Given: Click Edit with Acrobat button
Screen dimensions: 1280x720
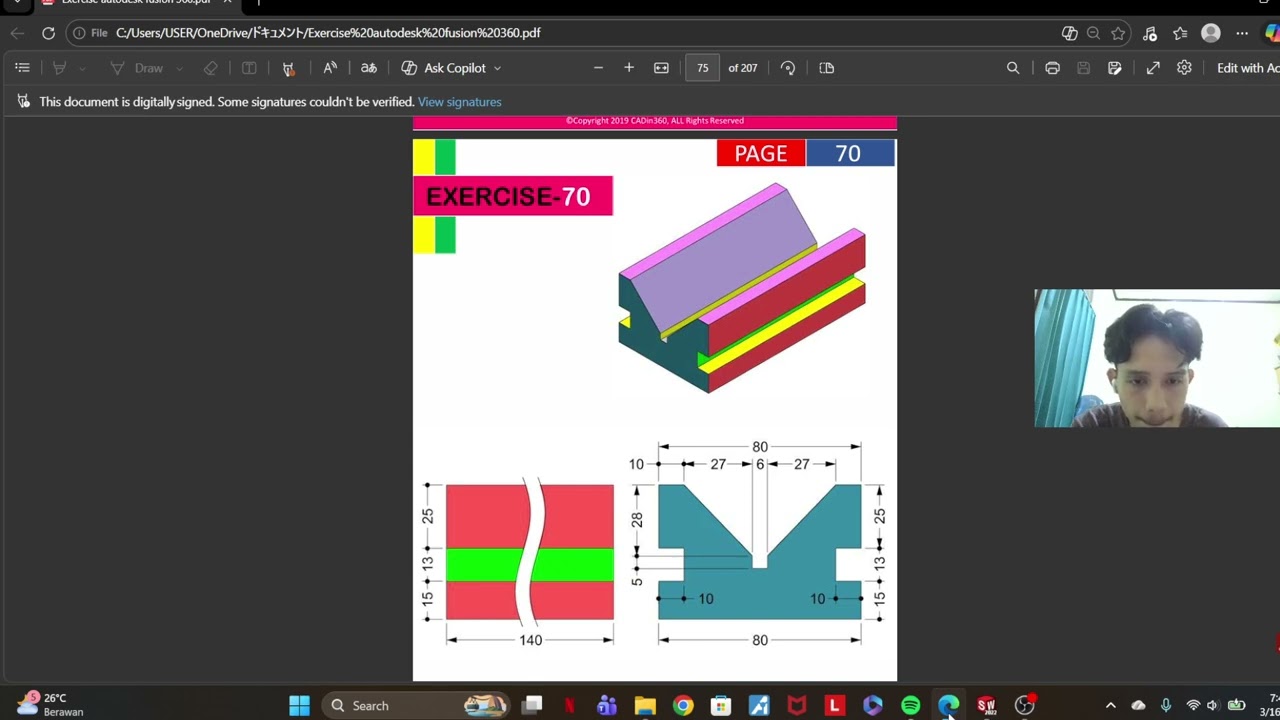Looking at the screenshot, I should click(1247, 68).
